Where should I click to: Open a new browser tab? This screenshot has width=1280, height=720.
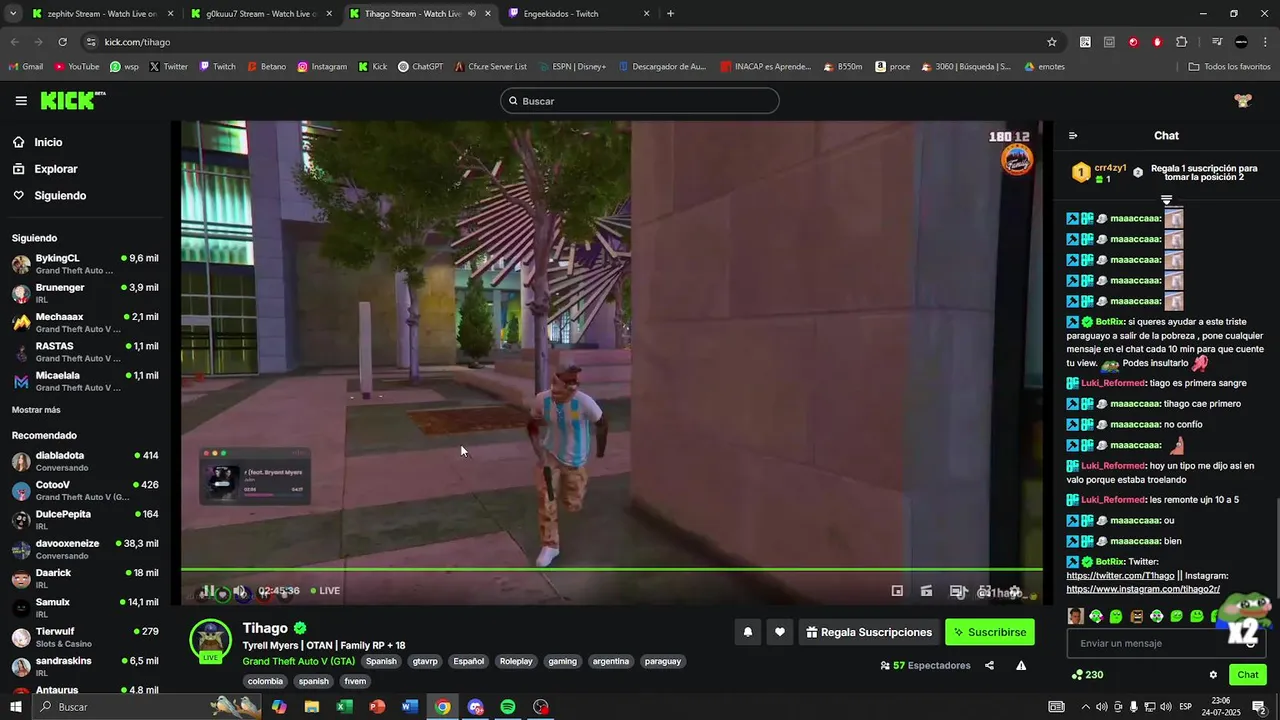[670, 14]
